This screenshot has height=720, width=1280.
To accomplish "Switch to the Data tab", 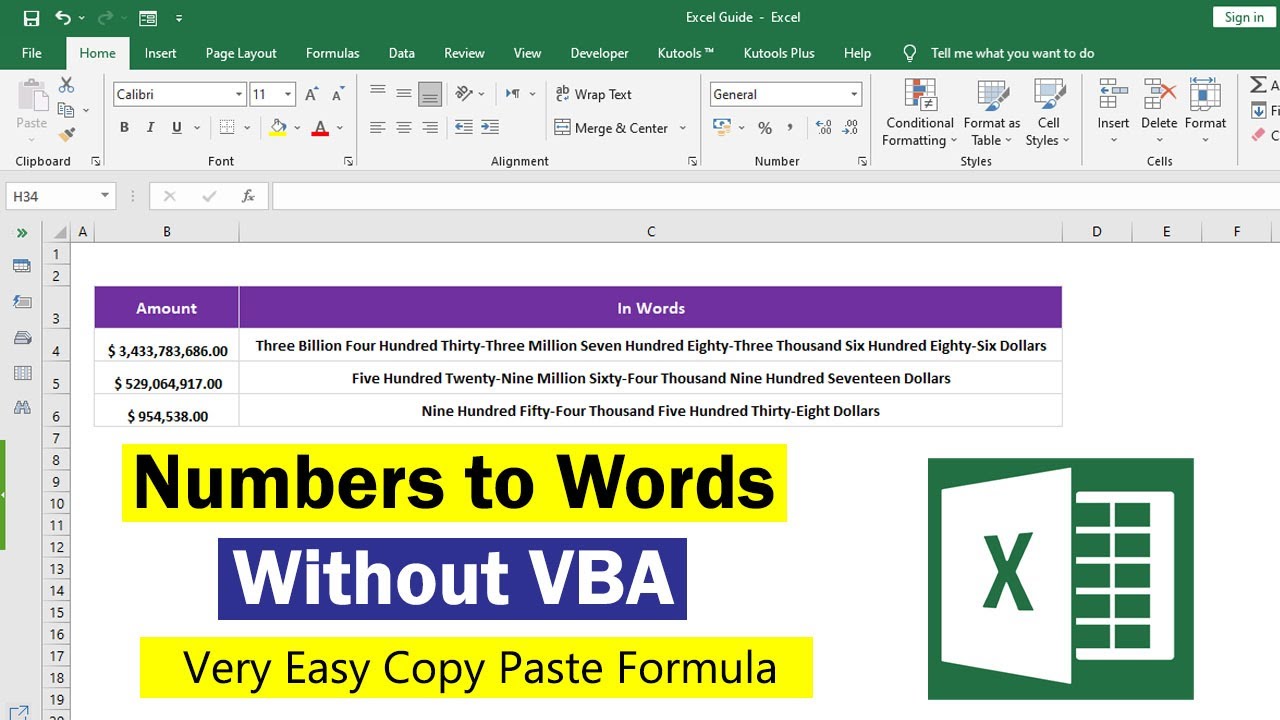I will pos(402,53).
